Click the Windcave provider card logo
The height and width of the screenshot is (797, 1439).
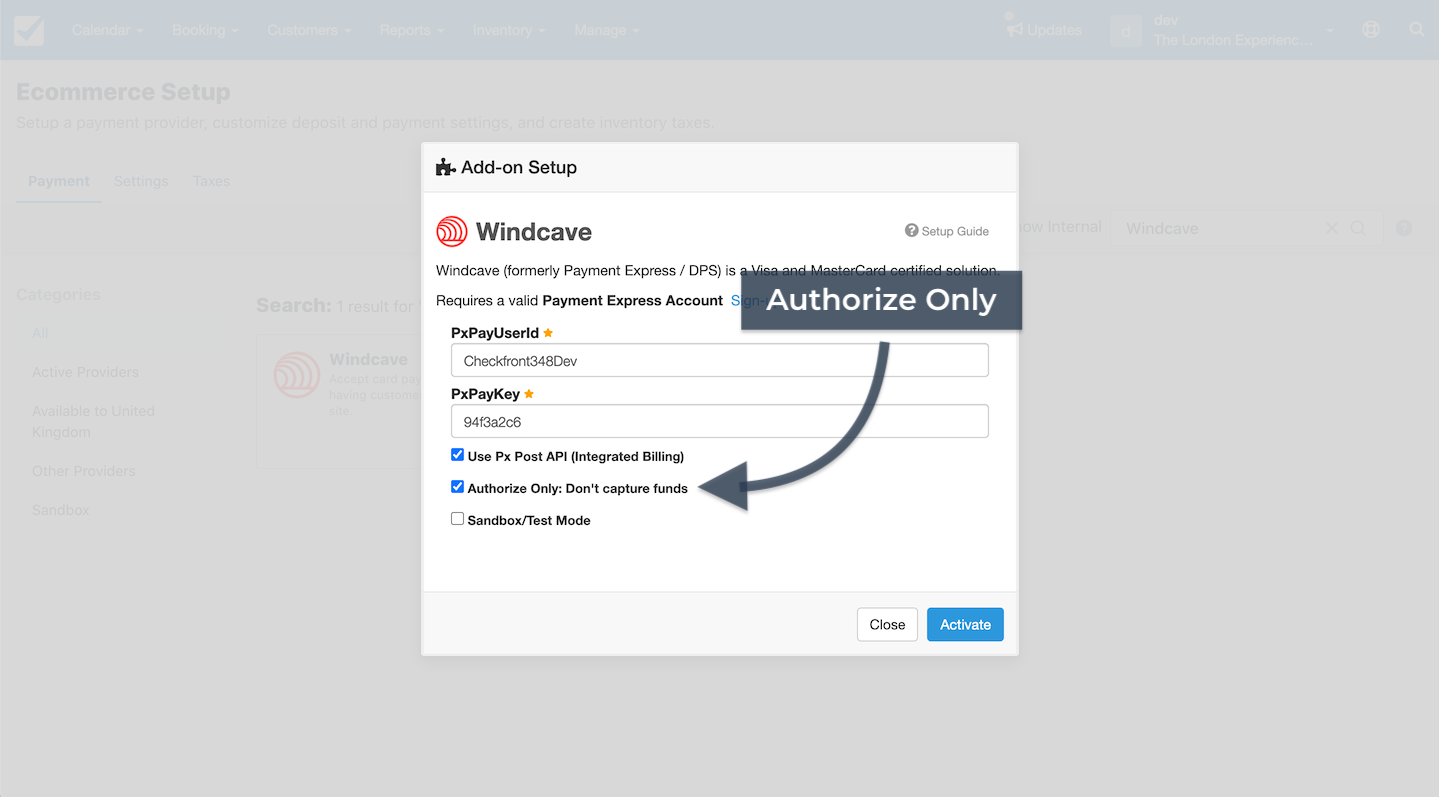[297, 376]
